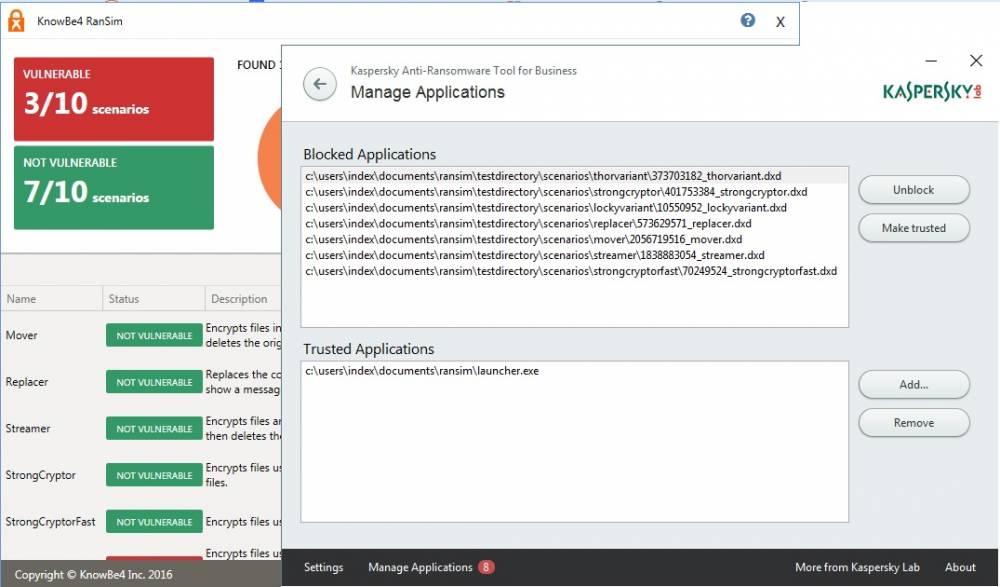Click the back arrow in Kaspersky window

tap(320, 84)
